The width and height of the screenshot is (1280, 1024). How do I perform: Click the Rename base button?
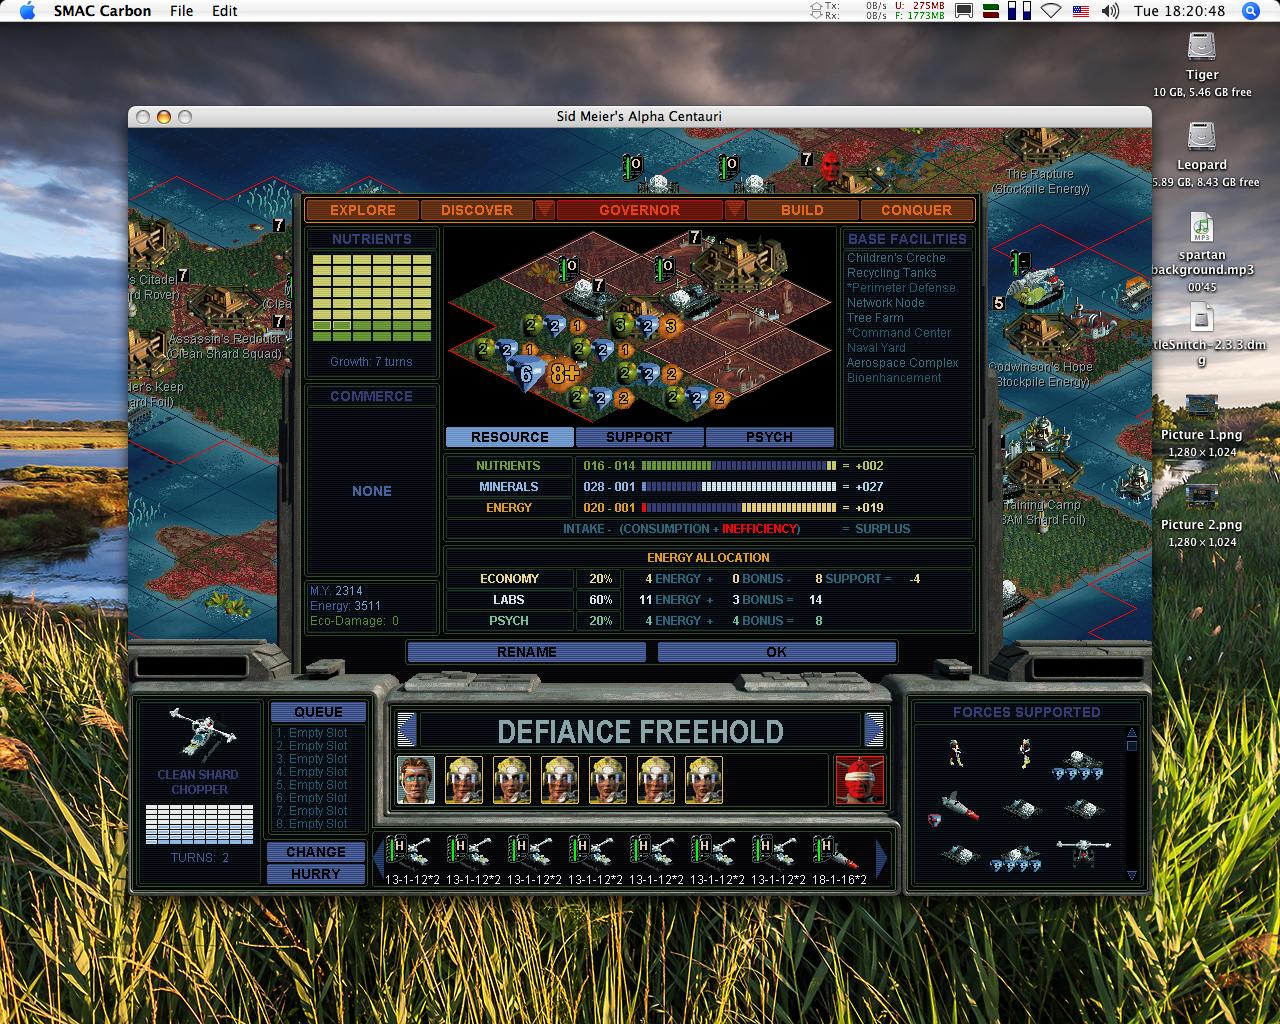click(x=526, y=652)
